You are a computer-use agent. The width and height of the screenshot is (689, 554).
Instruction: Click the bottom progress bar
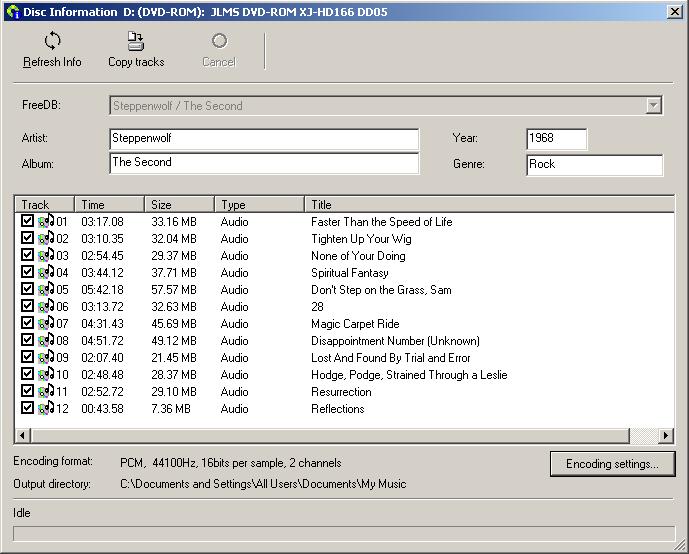344,534
